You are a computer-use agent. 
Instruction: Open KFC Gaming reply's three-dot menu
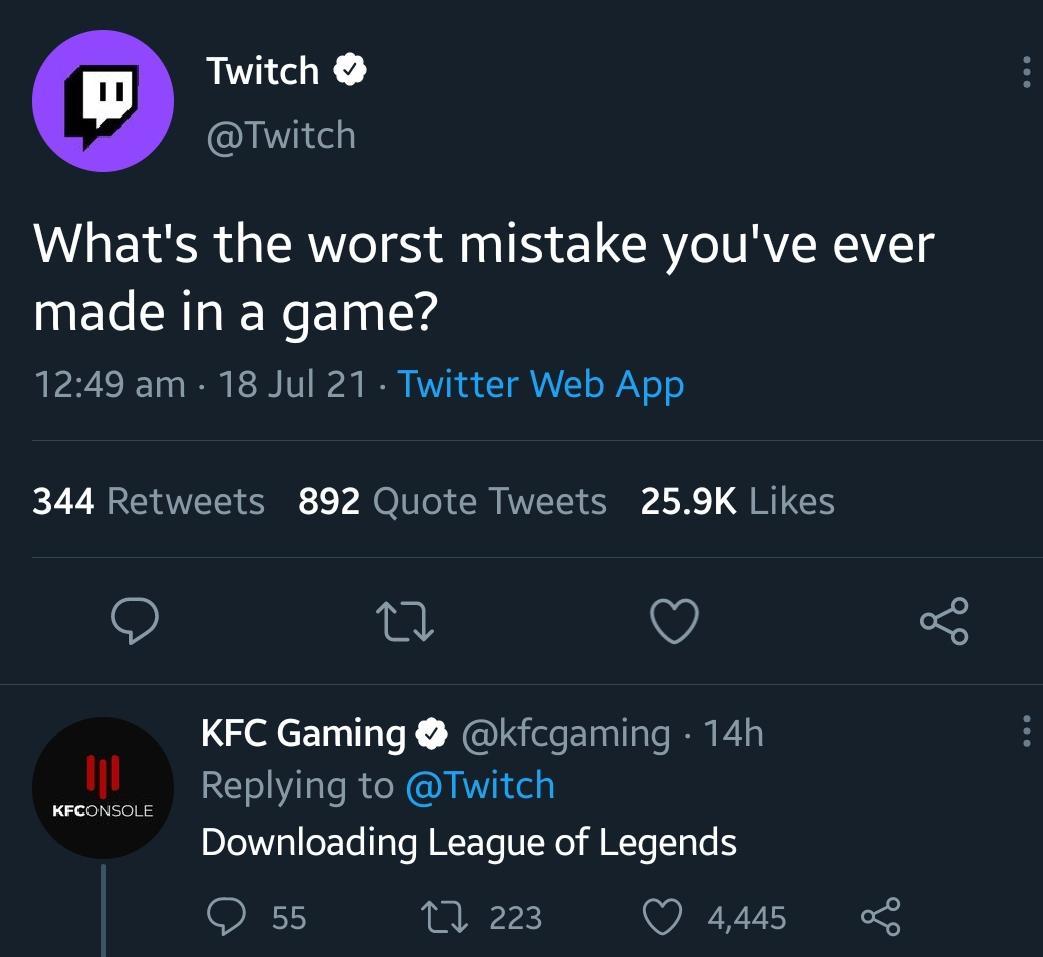(1025, 733)
